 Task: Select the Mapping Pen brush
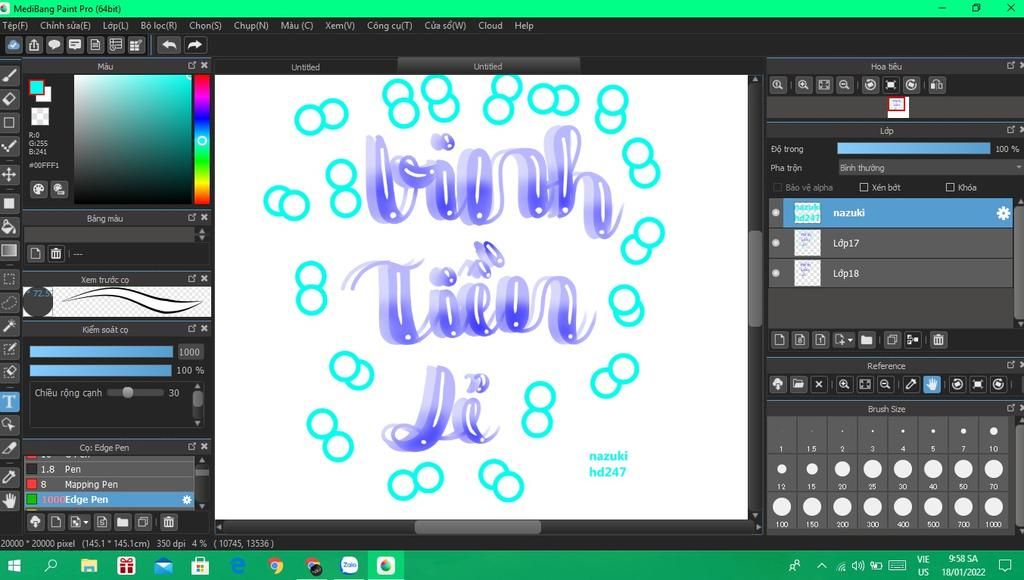(109, 484)
